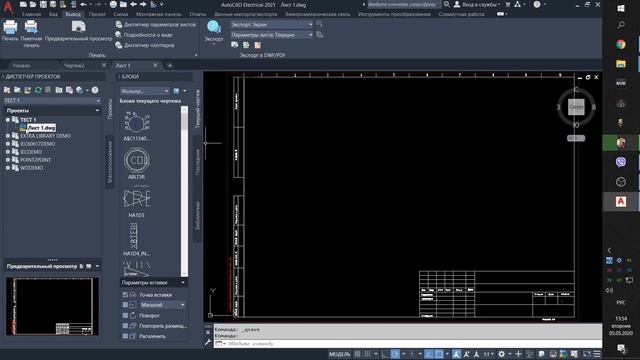Screen dimensions: 640x360
Task: Open the Масштаб dropdown
Action: coord(162,305)
